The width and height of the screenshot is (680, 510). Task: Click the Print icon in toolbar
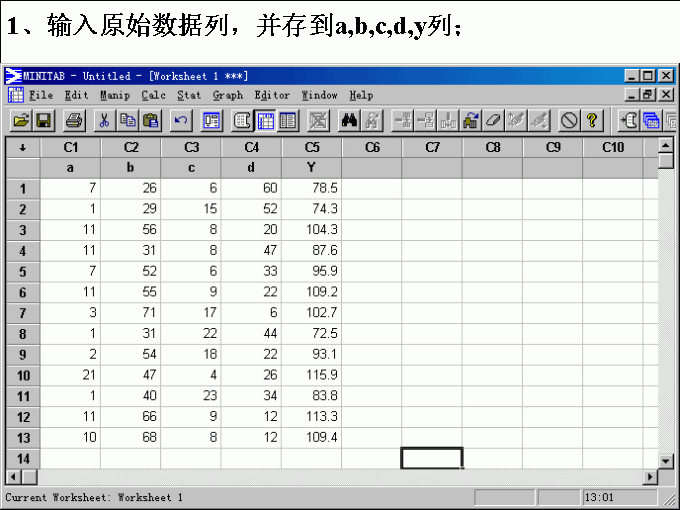click(x=74, y=121)
